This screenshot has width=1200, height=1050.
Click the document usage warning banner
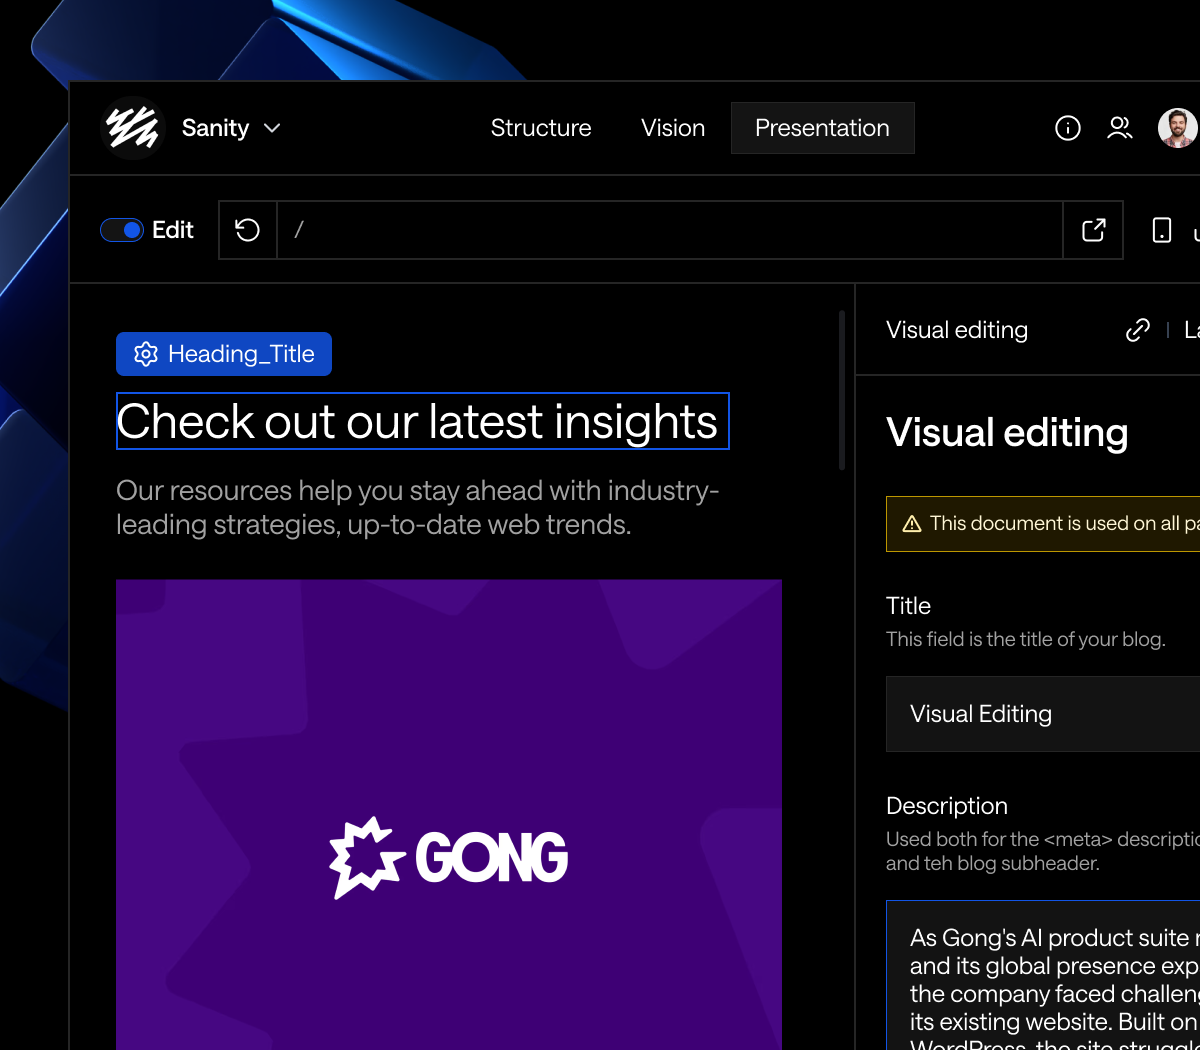pos(1043,524)
